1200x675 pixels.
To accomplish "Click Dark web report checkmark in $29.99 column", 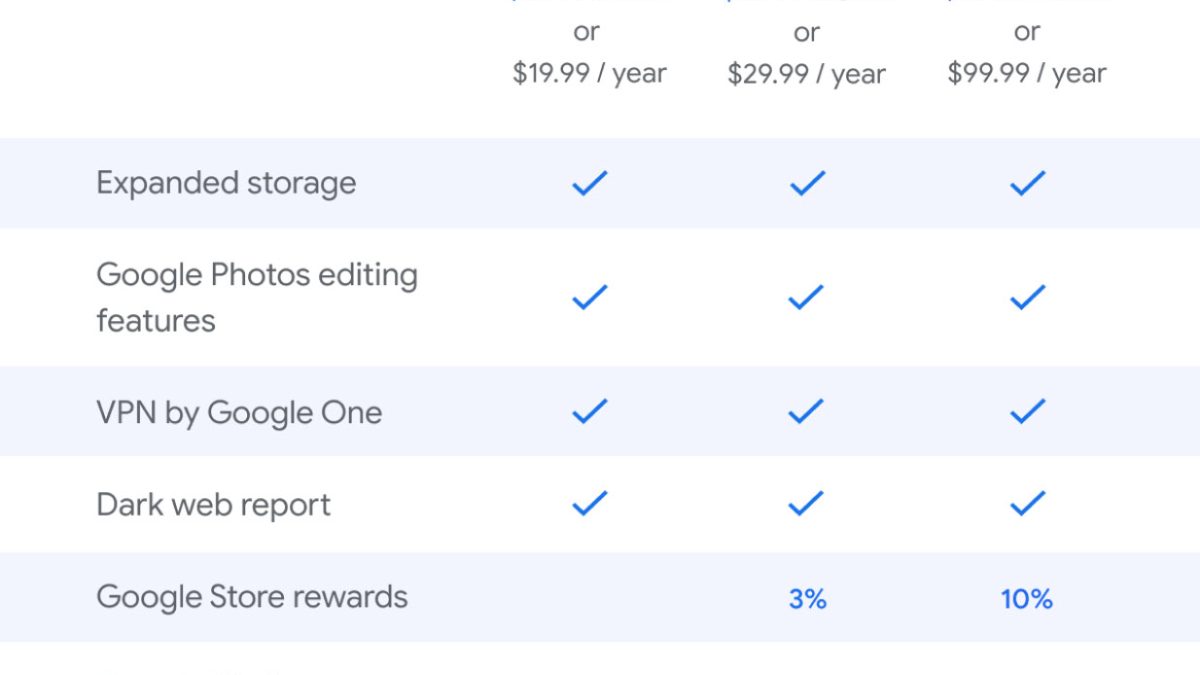I will point(807,504).
